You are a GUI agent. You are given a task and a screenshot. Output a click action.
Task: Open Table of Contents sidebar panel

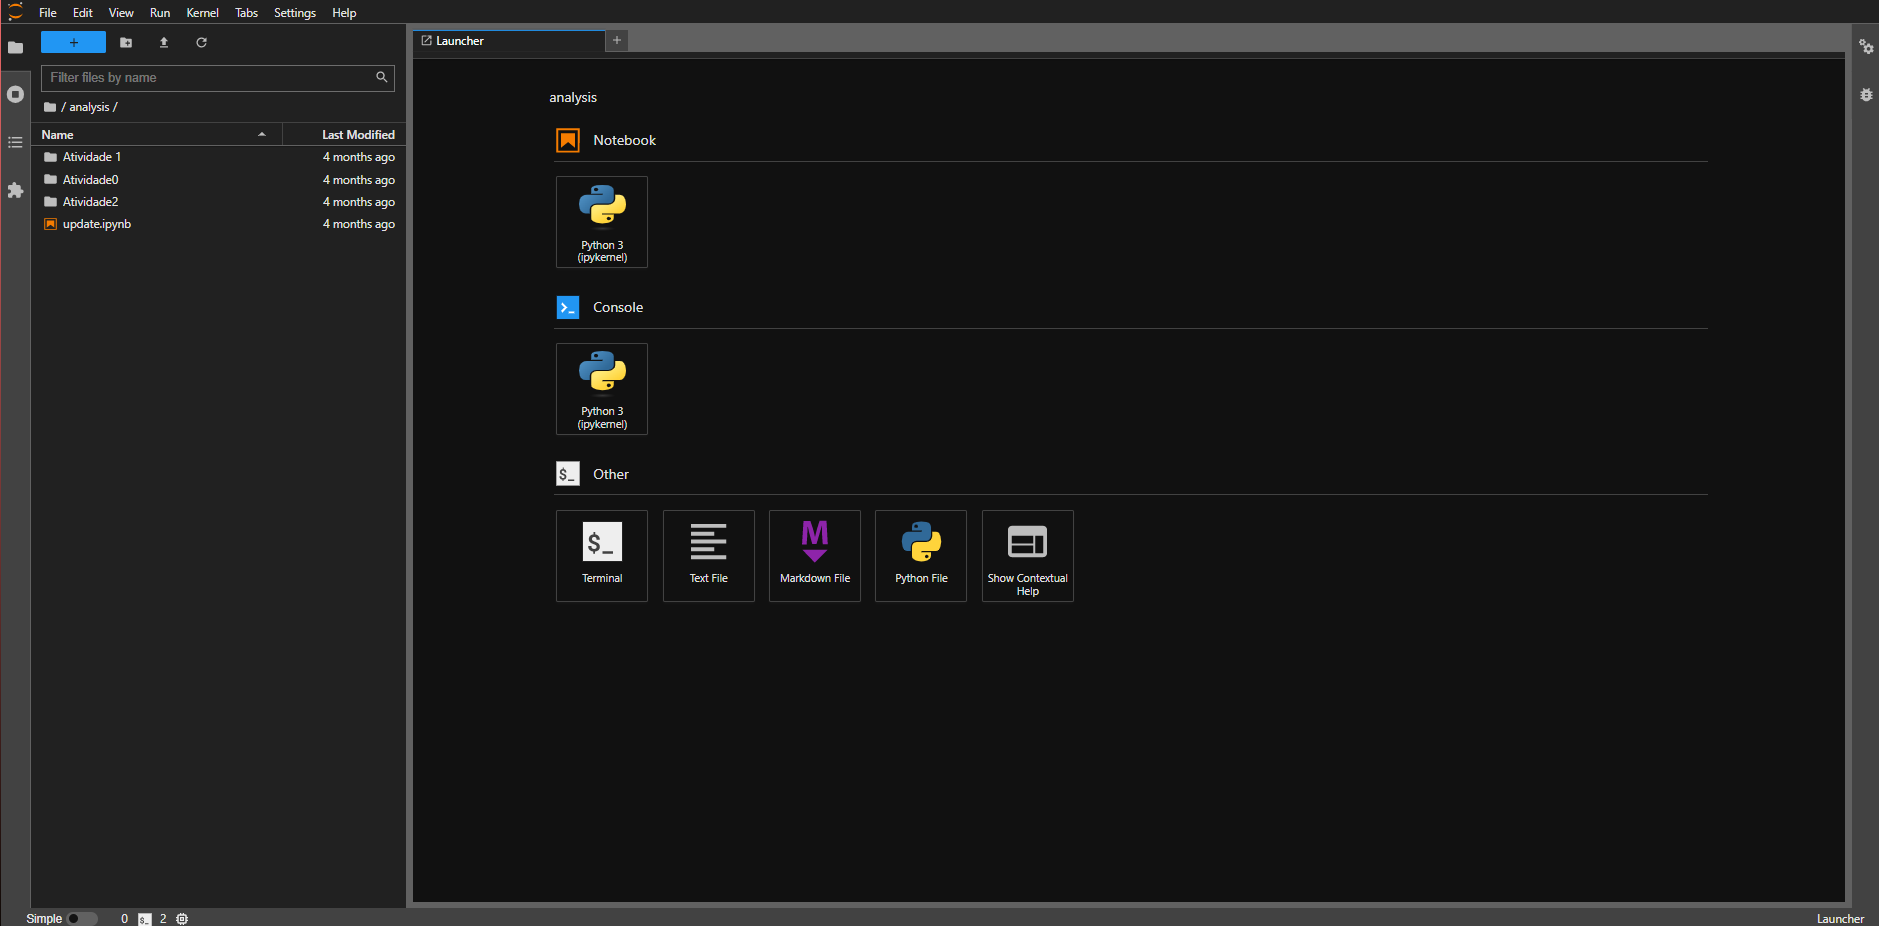pyautogui.click(x=15, y=142)
